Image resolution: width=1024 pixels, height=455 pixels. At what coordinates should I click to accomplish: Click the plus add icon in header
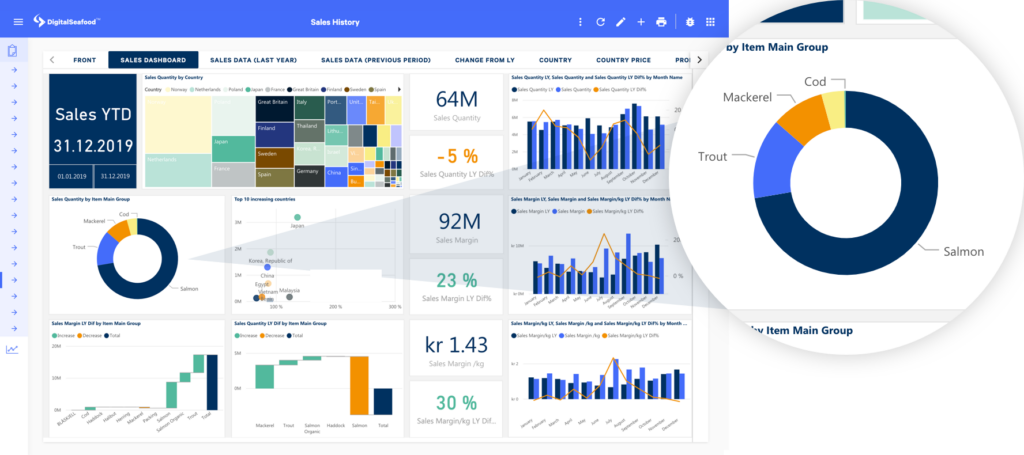[641, 22]
